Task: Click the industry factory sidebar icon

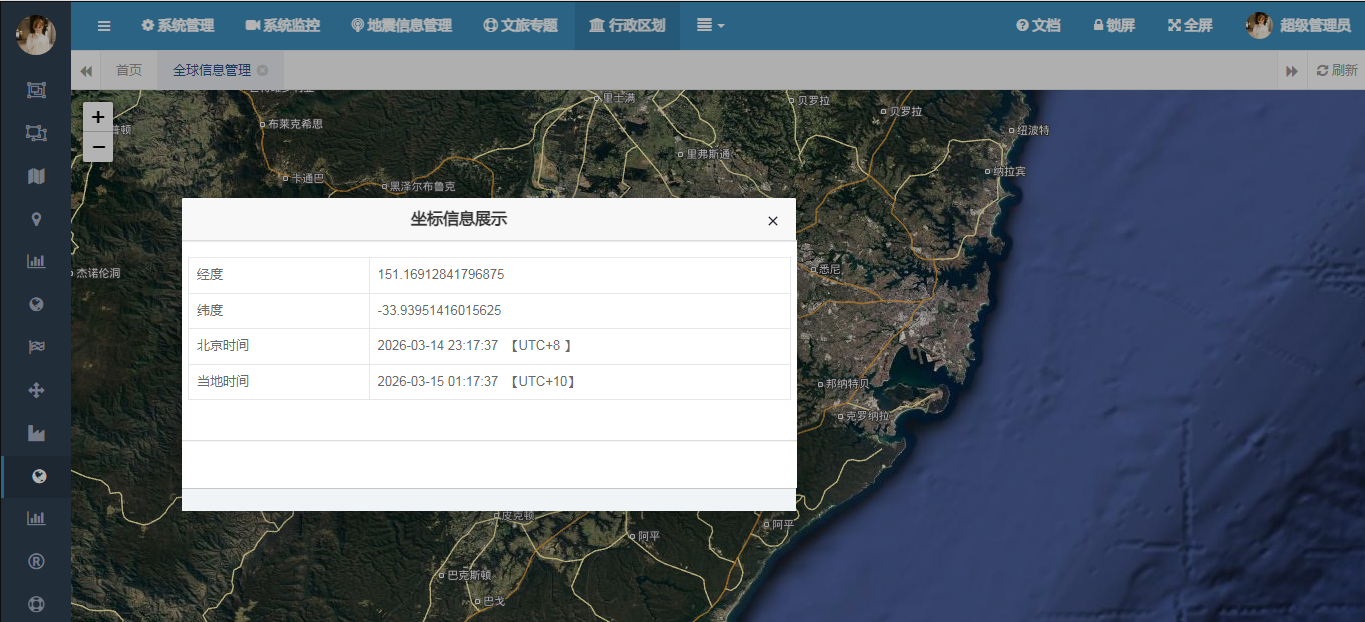Action: (36, 434)
